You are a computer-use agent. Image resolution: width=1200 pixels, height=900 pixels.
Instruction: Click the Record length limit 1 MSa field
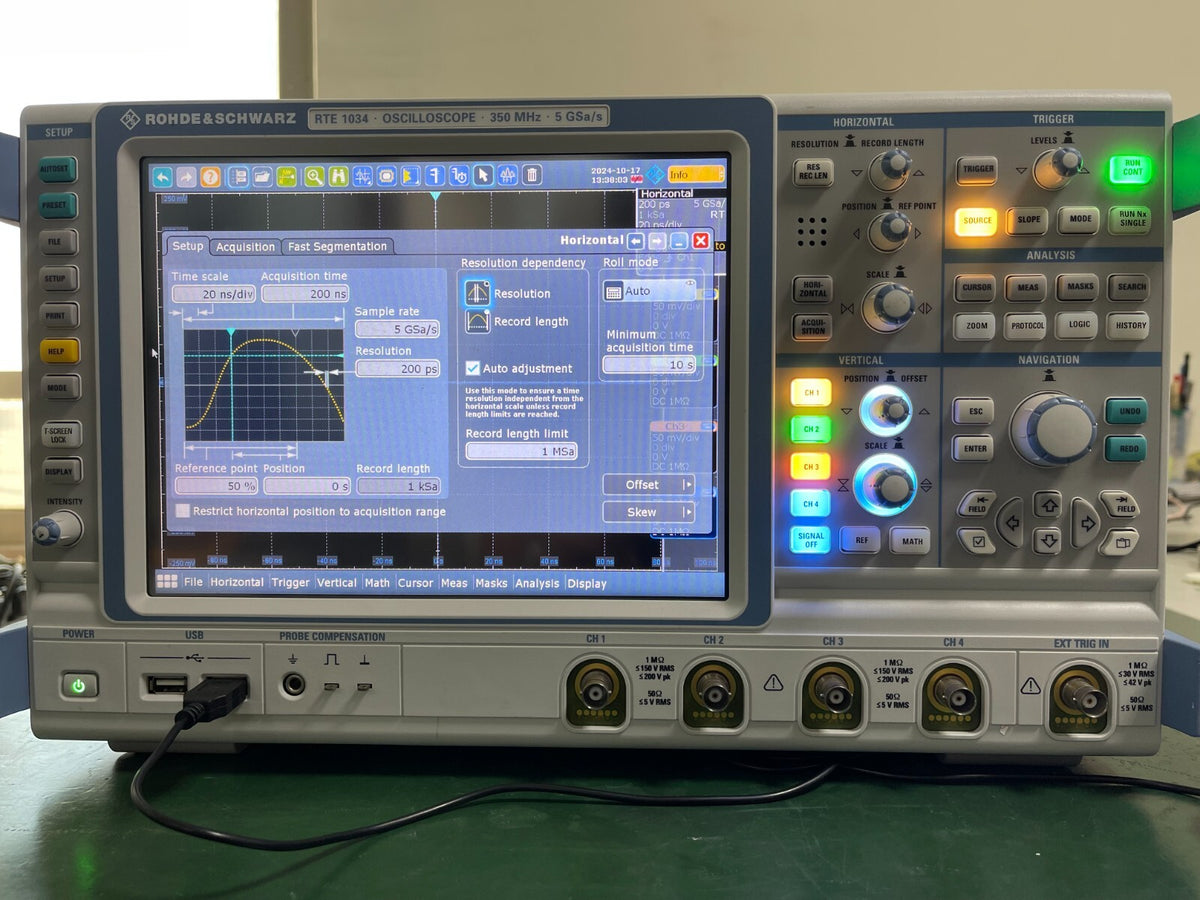click(x=522, y=451)
